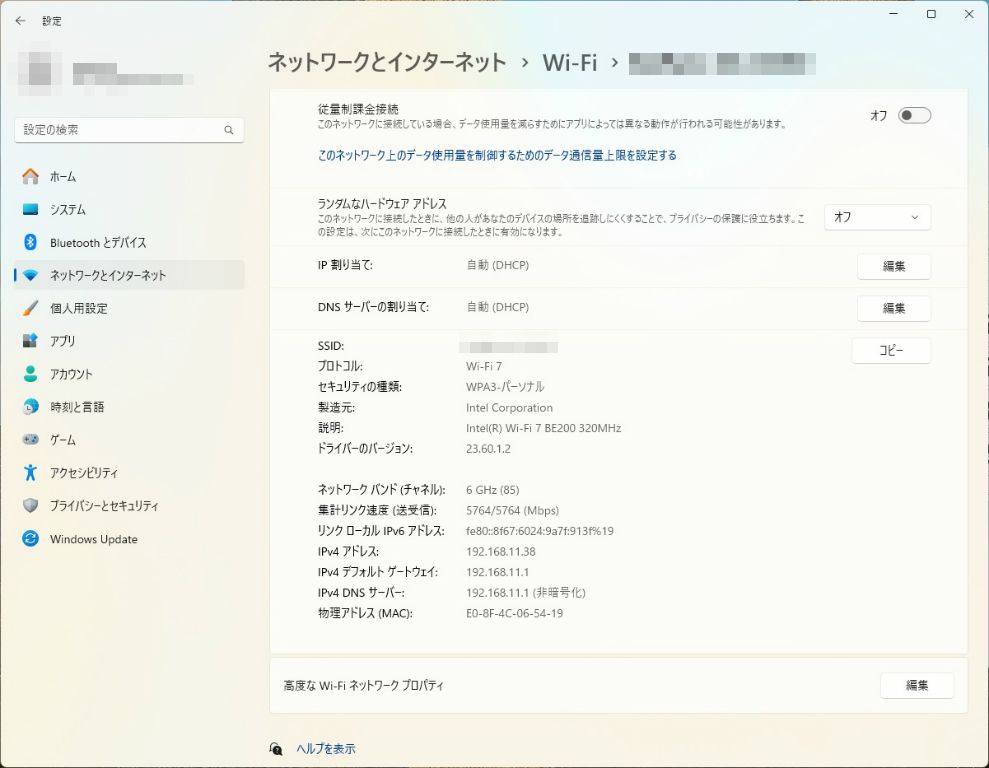Open 個人用設定 in the sidebar
Viewport: 989px width, 768px height.
click(129, 308)
